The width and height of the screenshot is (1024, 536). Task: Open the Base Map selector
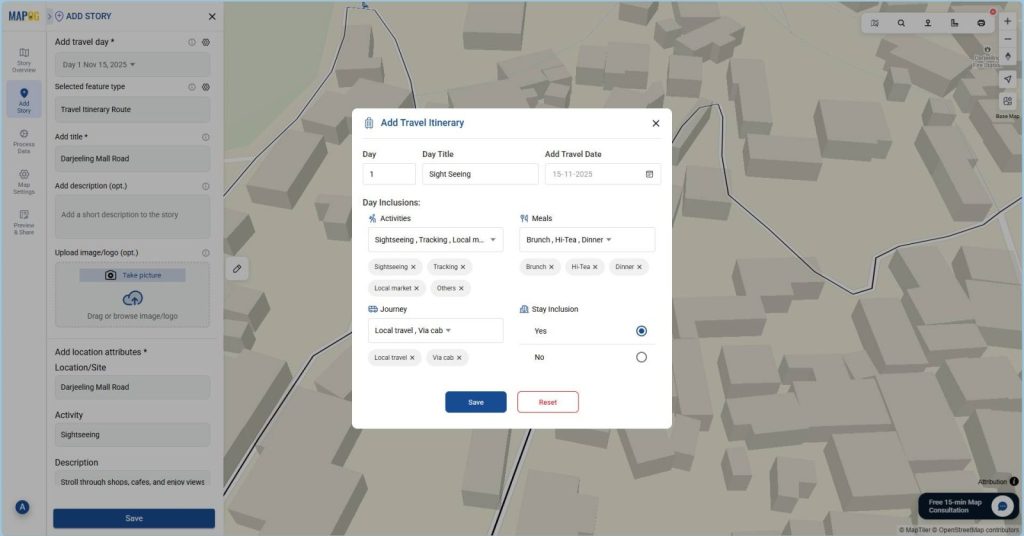pos(1008,101)
